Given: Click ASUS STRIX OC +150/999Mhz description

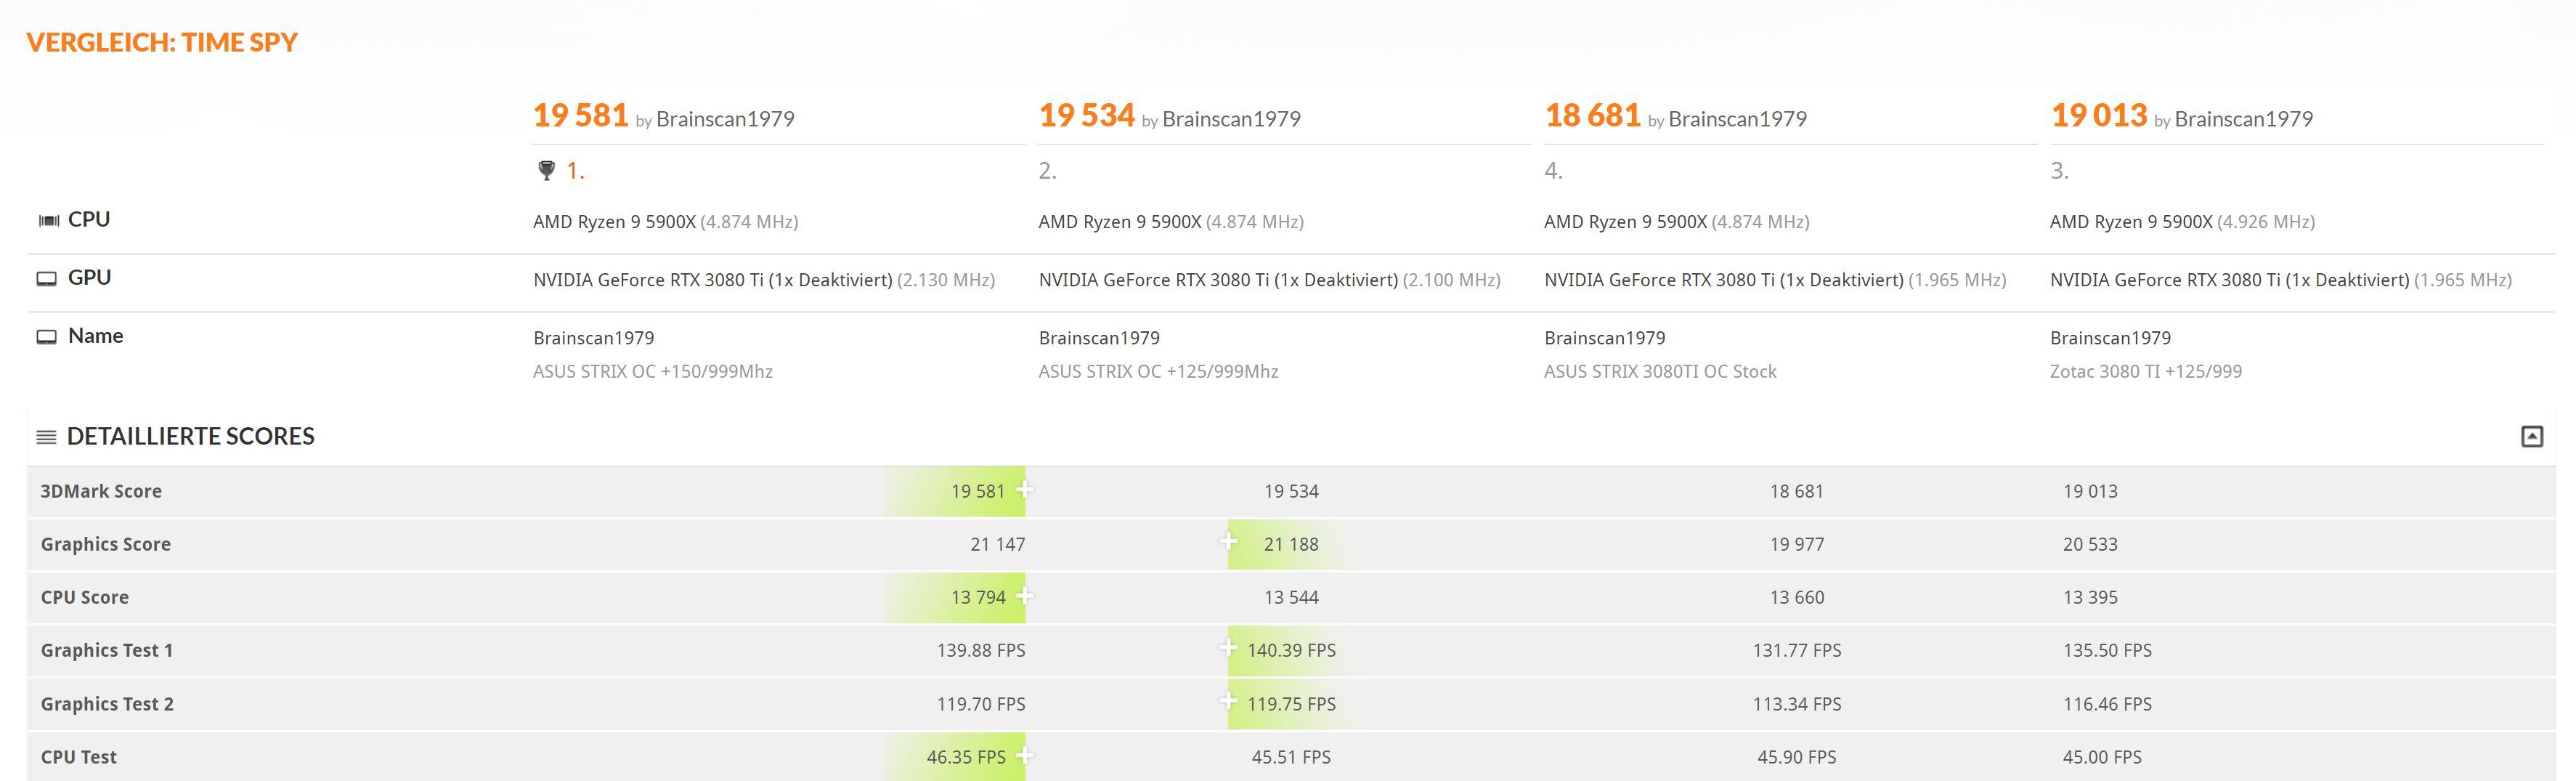Looking at the screenshot, I should click(x=653, y=372).
